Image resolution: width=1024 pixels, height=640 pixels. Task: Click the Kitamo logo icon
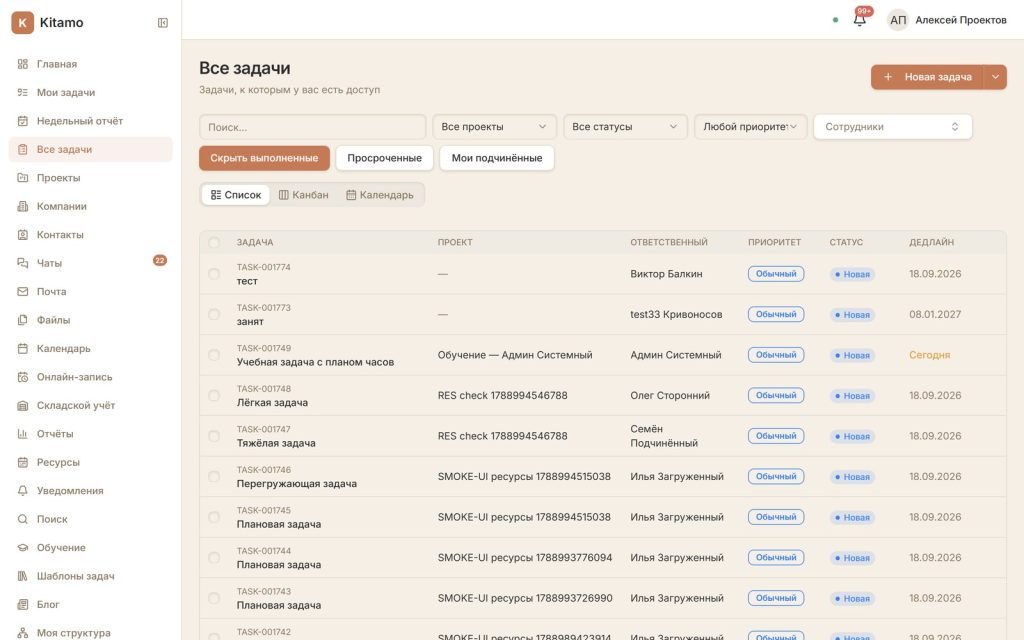(x=22, y=22)
